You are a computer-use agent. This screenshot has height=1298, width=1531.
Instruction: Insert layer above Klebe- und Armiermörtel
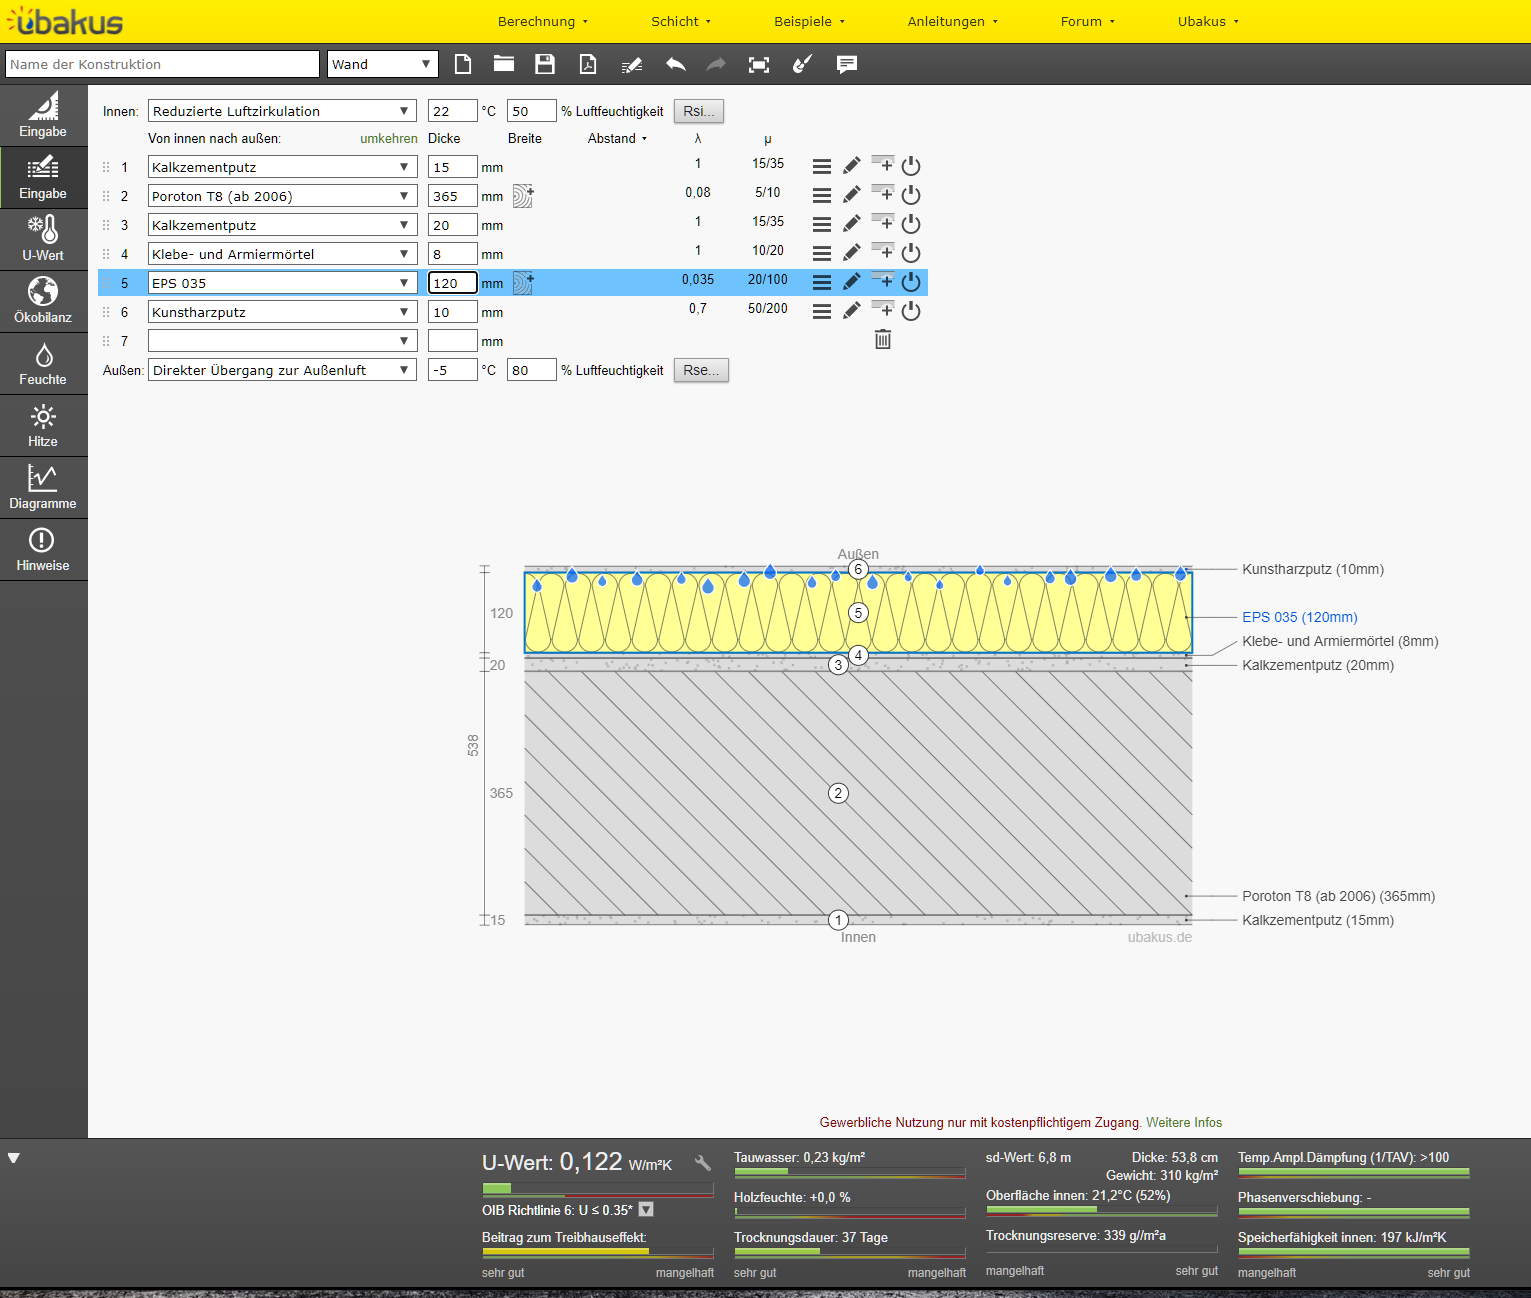click(x=883, y=250)
